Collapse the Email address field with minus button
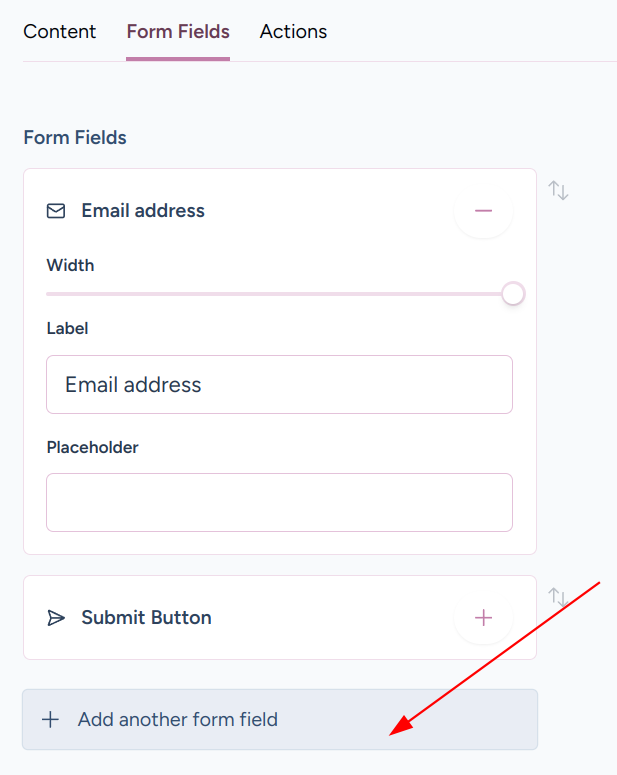Image resolution: width=617 pixels, height=775 pixels. (x=483, y=211)
